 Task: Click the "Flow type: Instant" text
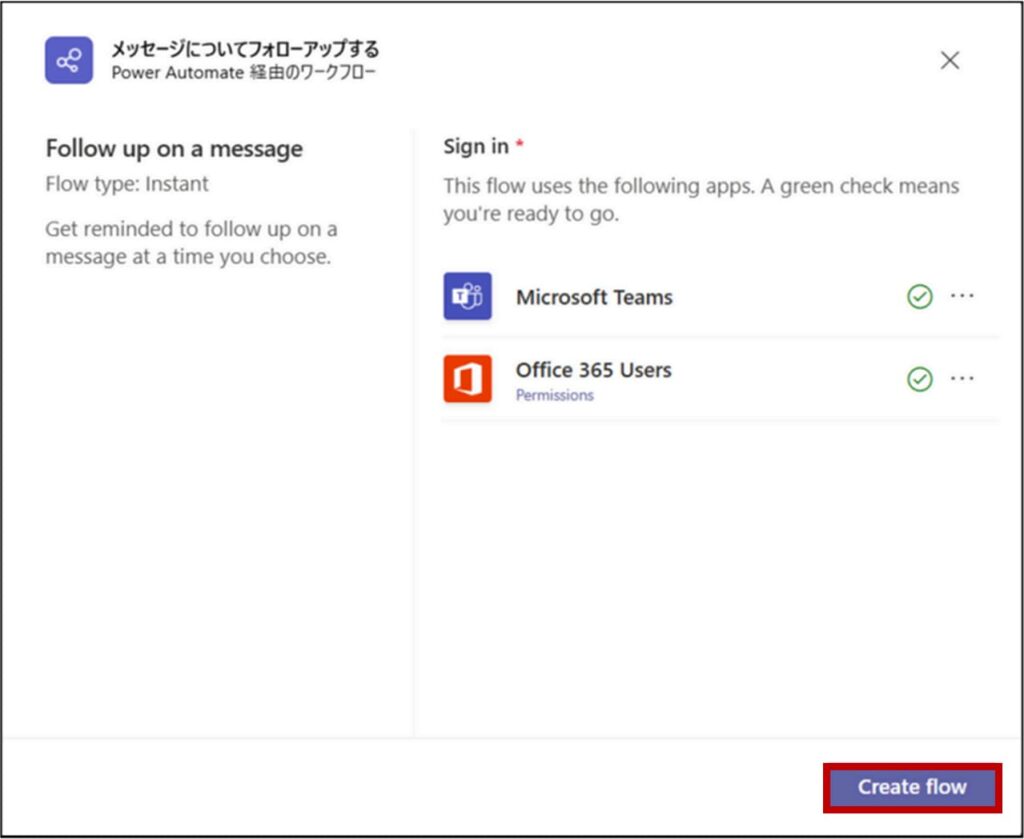click(127, 184)
